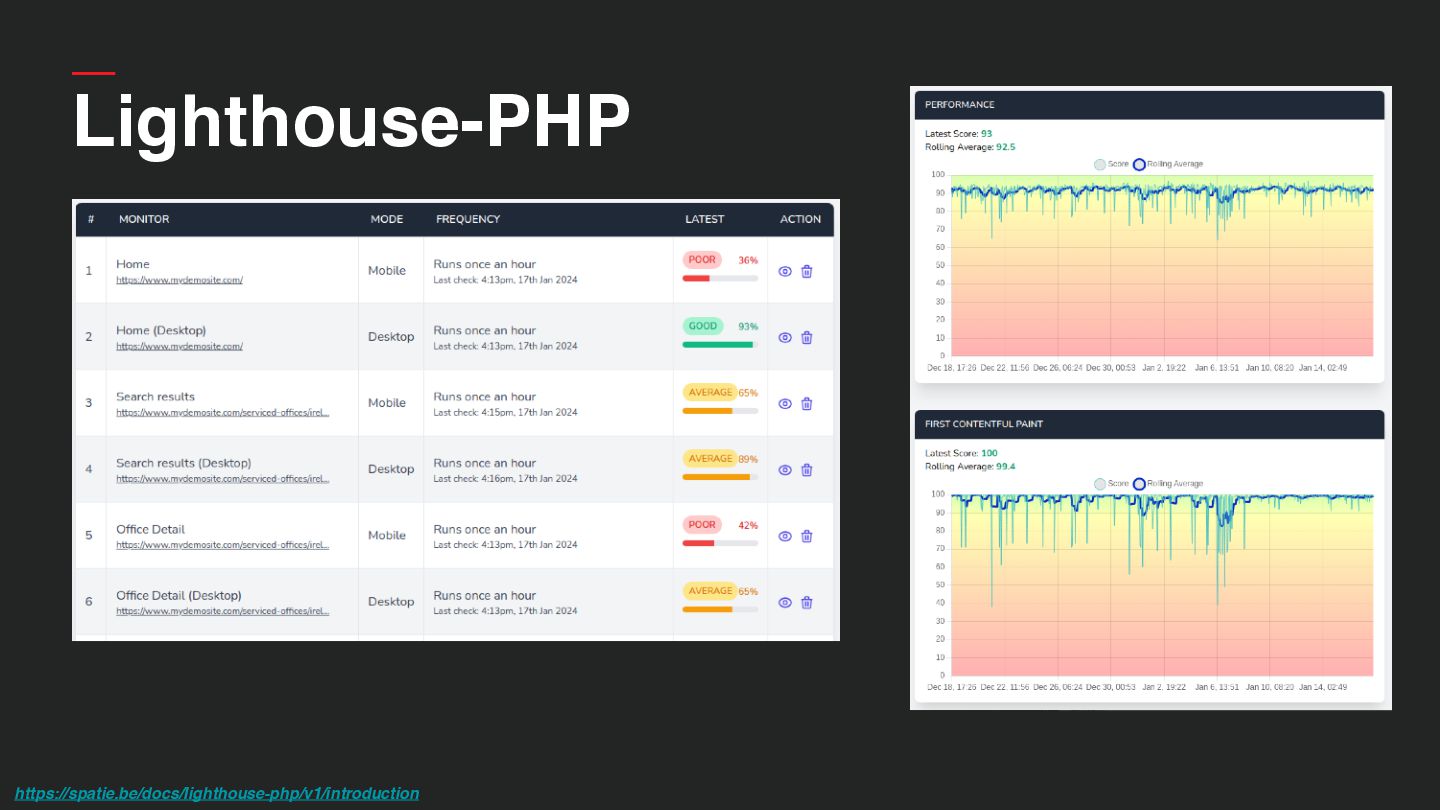Click the orange progress bar in Search results mobile row
This screenshot has height=810, width=1440.
pos(720,410)
